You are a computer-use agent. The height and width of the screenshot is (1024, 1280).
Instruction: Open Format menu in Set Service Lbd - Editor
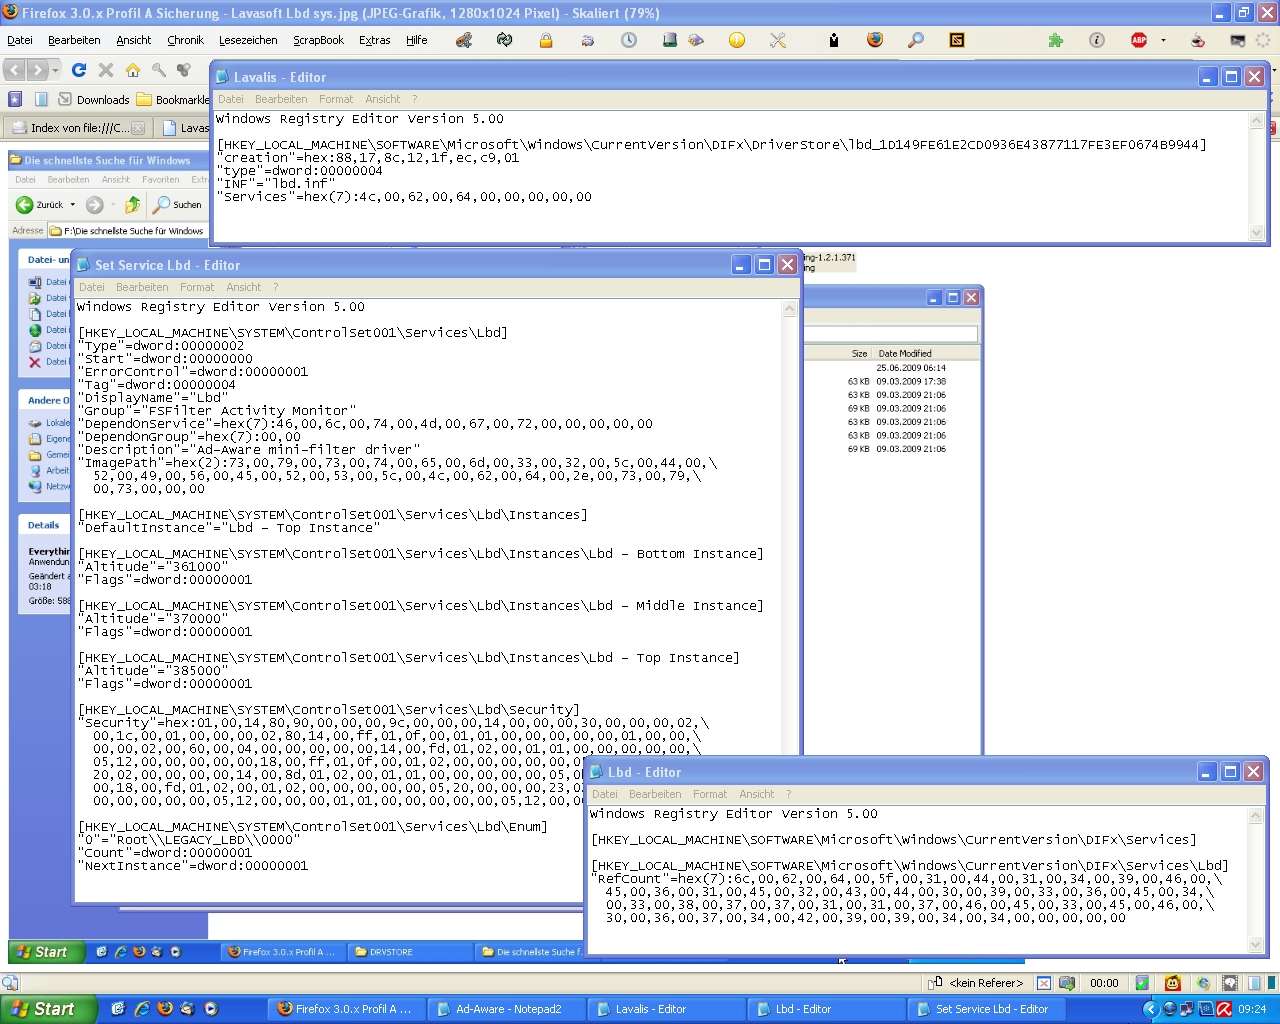pos(197,287)
